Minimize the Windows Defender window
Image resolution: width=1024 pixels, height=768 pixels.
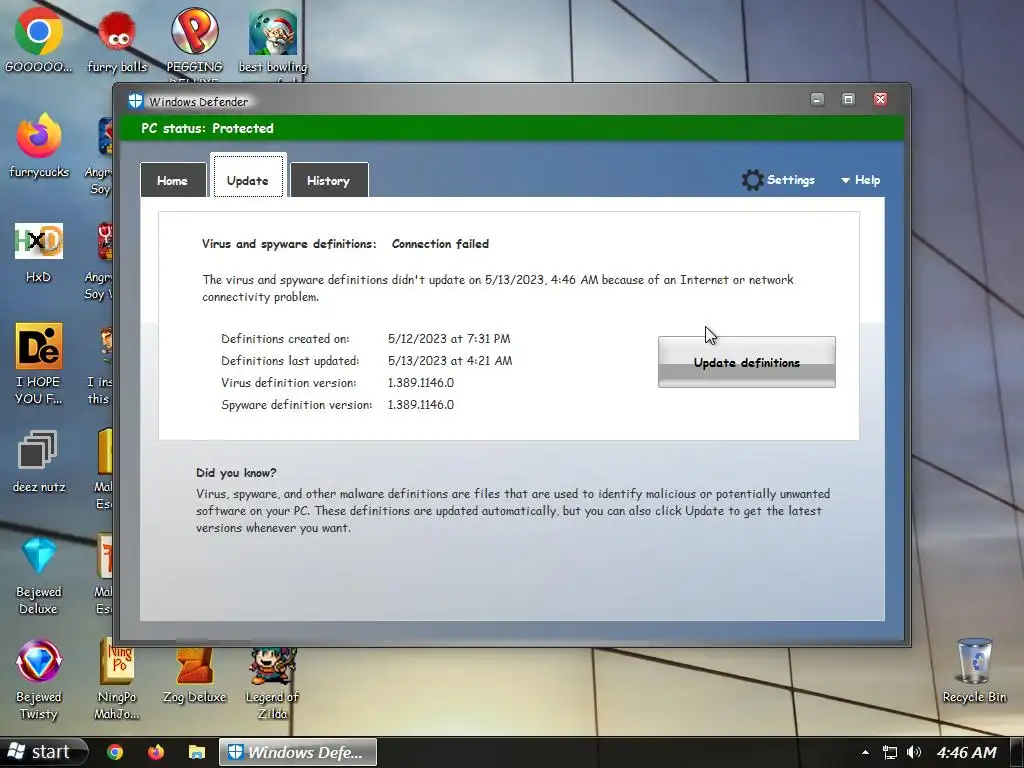[x=817, y=99]
